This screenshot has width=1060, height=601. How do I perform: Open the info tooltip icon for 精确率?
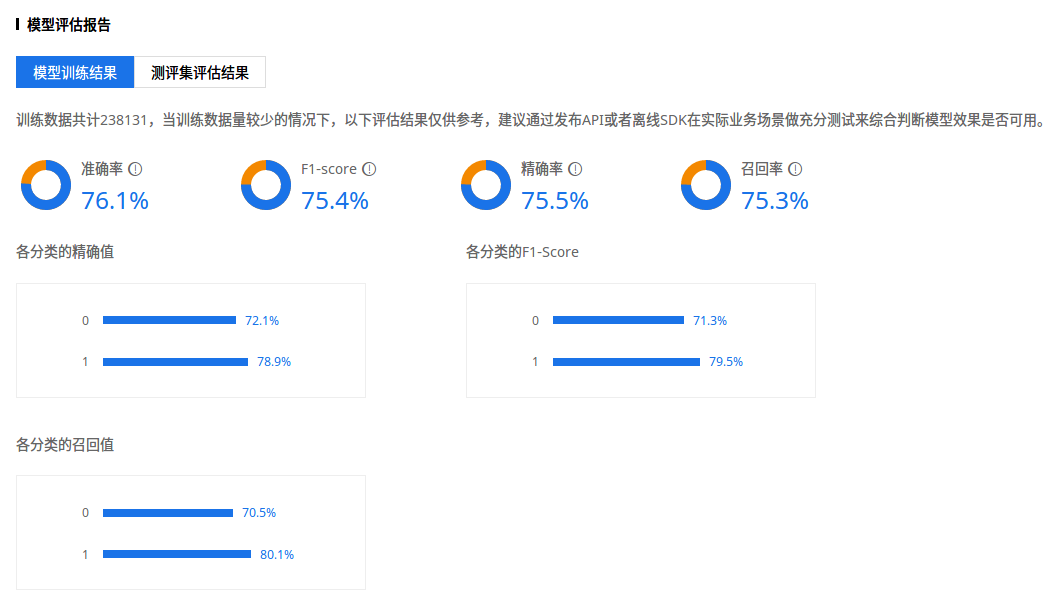575,169
